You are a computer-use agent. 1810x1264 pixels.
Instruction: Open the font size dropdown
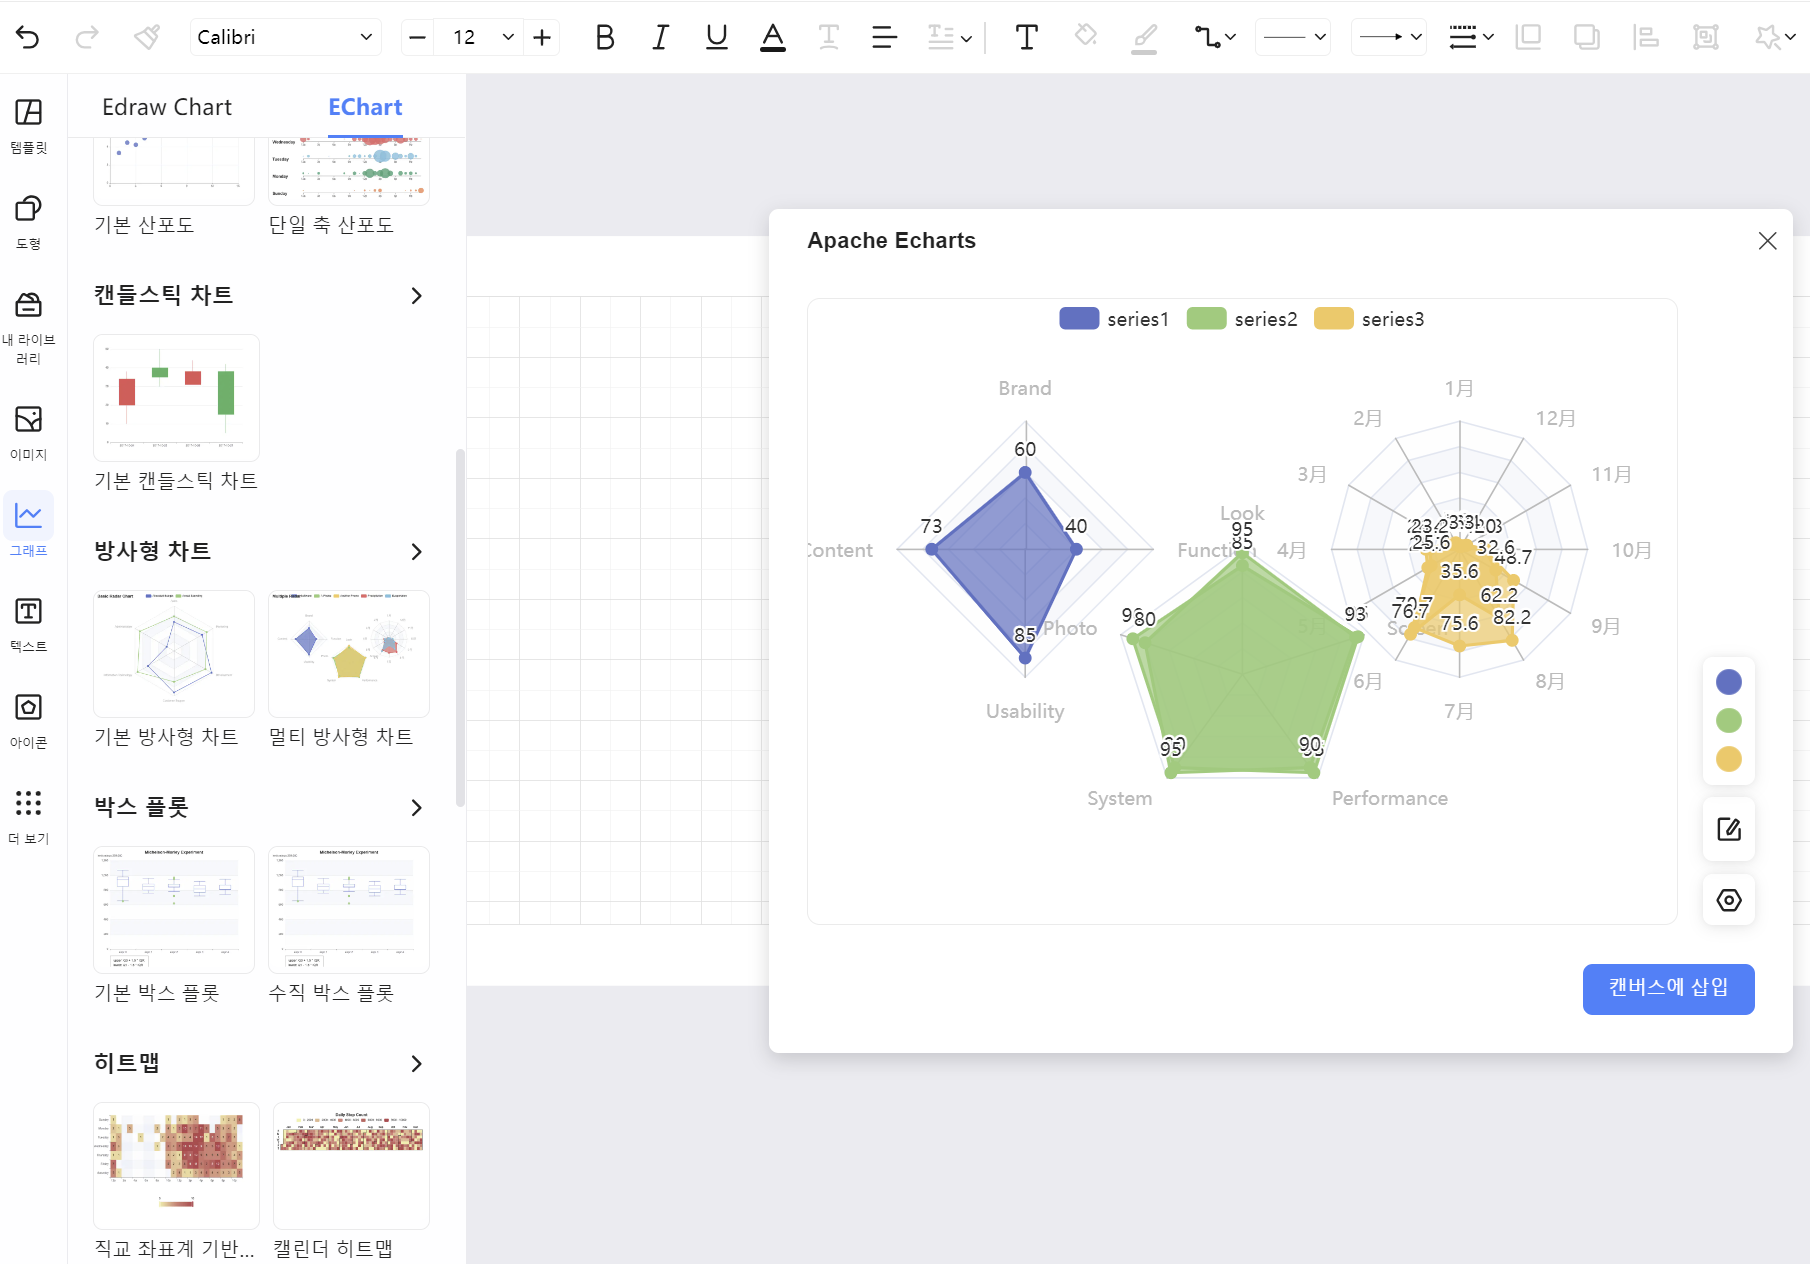(x=508, y=37)
